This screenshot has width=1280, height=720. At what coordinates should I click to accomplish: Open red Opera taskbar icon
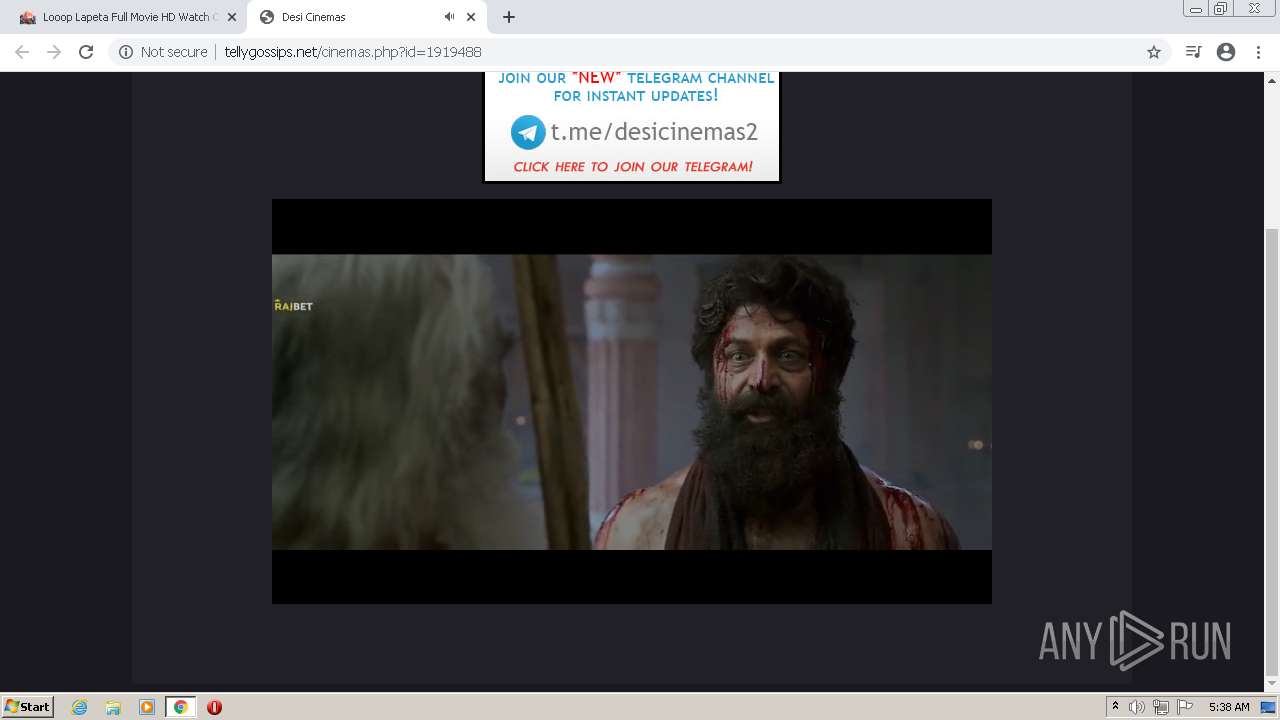[x=214, y=707]
